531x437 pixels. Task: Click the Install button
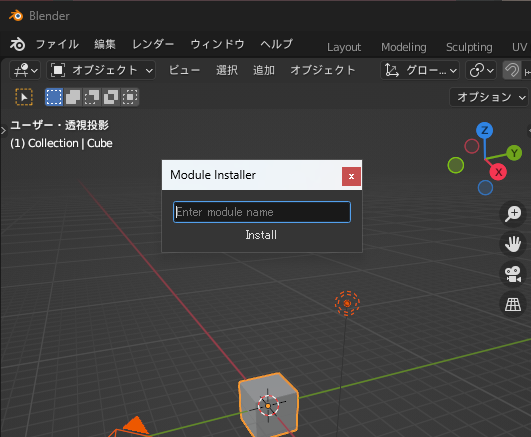(261, 235)
